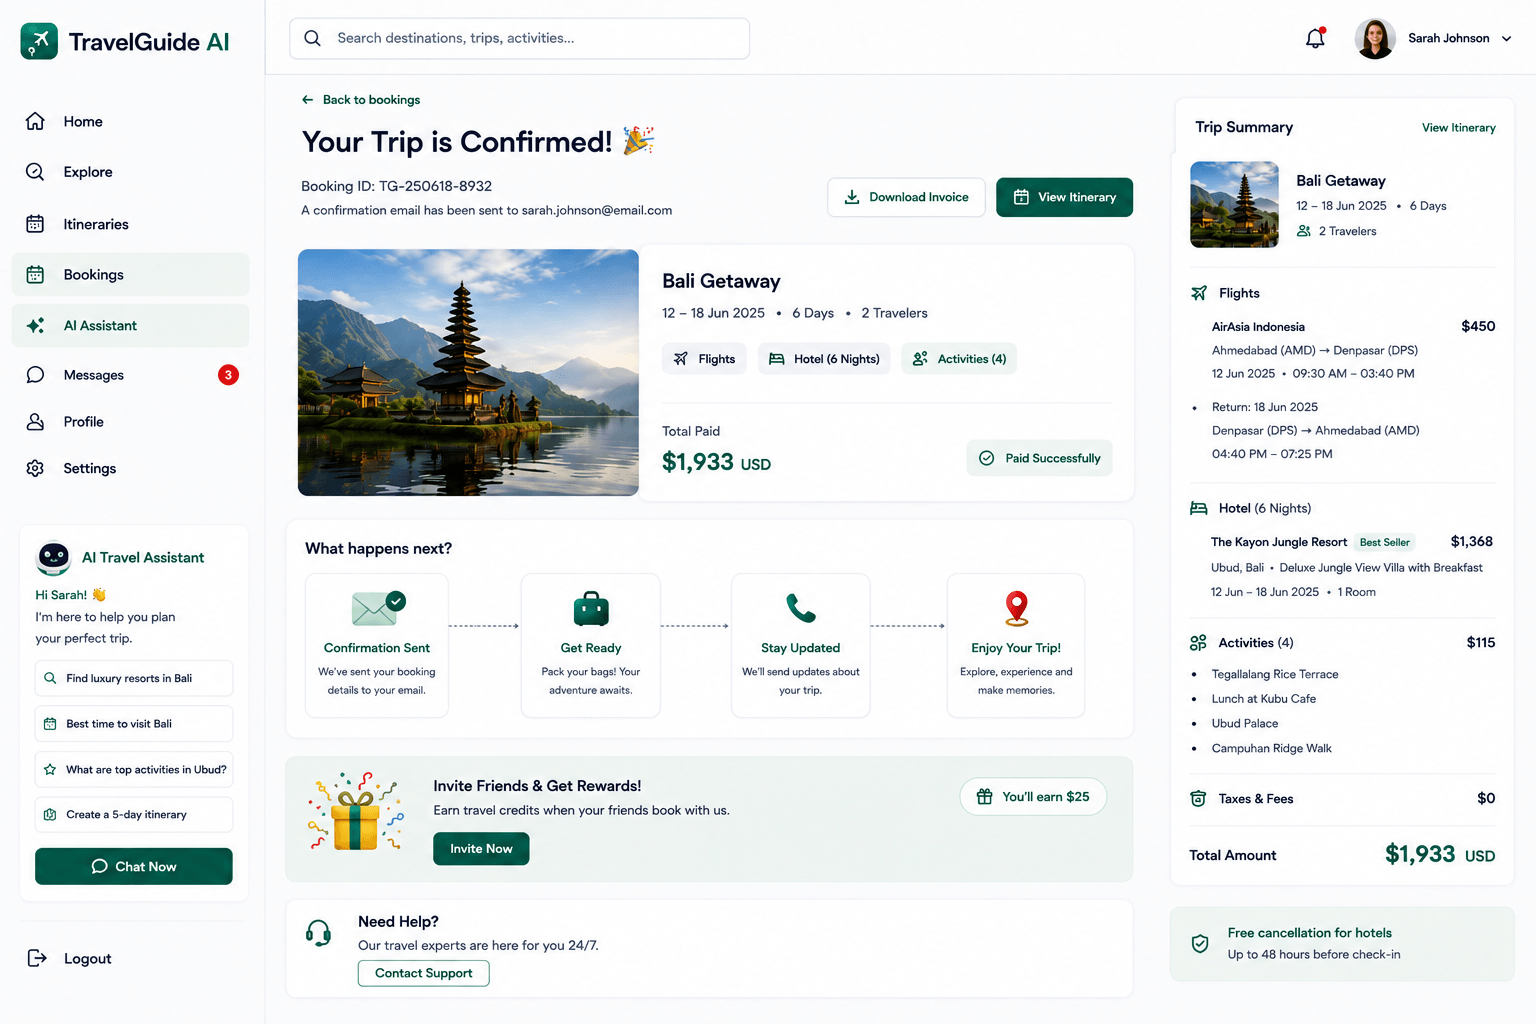This screenshot has width=1536, height=1024.
Task: Click 'Ubud Palace' activity entry
Action: pos(1244,723)
